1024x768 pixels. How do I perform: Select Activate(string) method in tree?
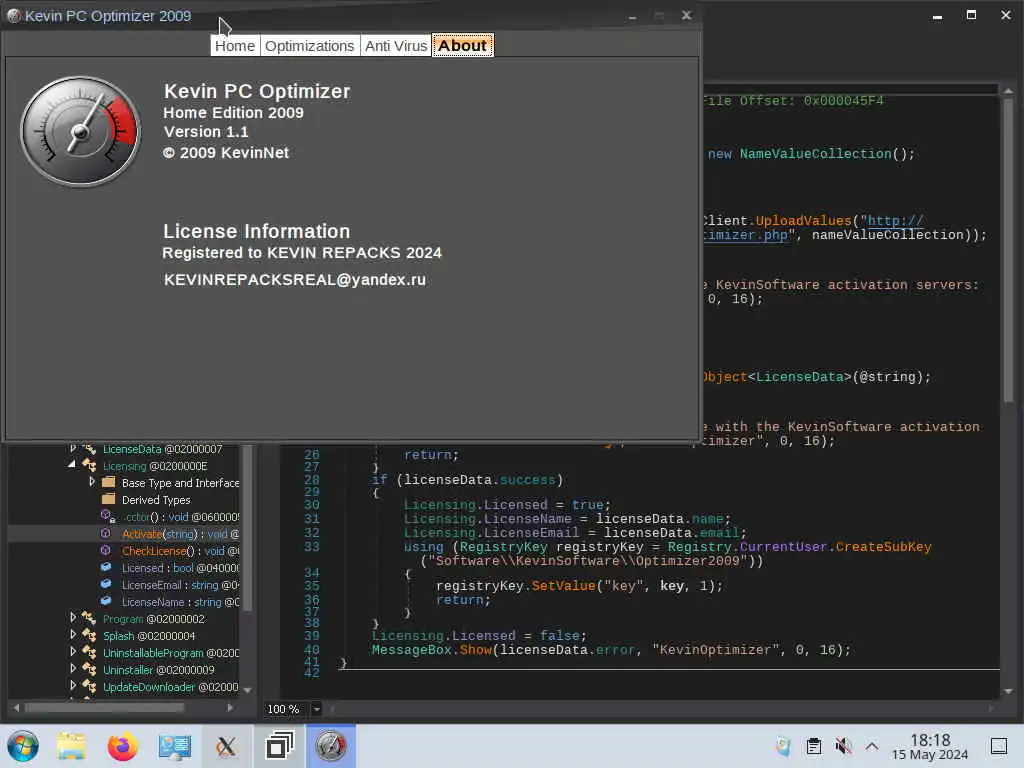180,534
